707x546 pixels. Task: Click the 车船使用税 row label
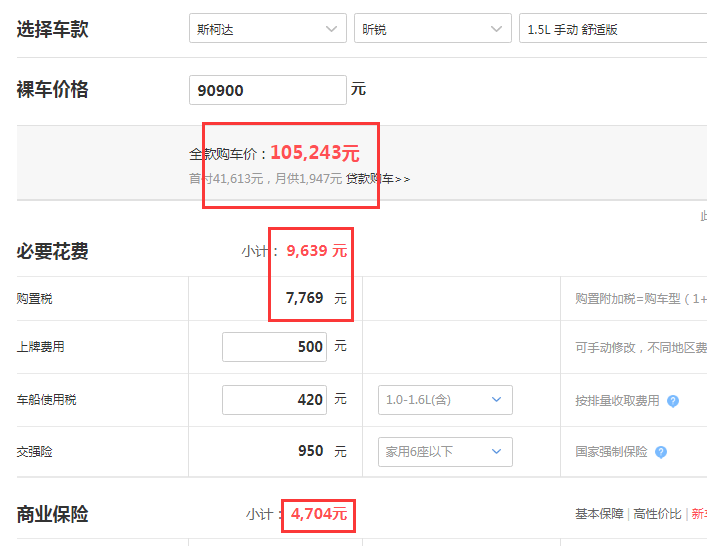point(46,399)
